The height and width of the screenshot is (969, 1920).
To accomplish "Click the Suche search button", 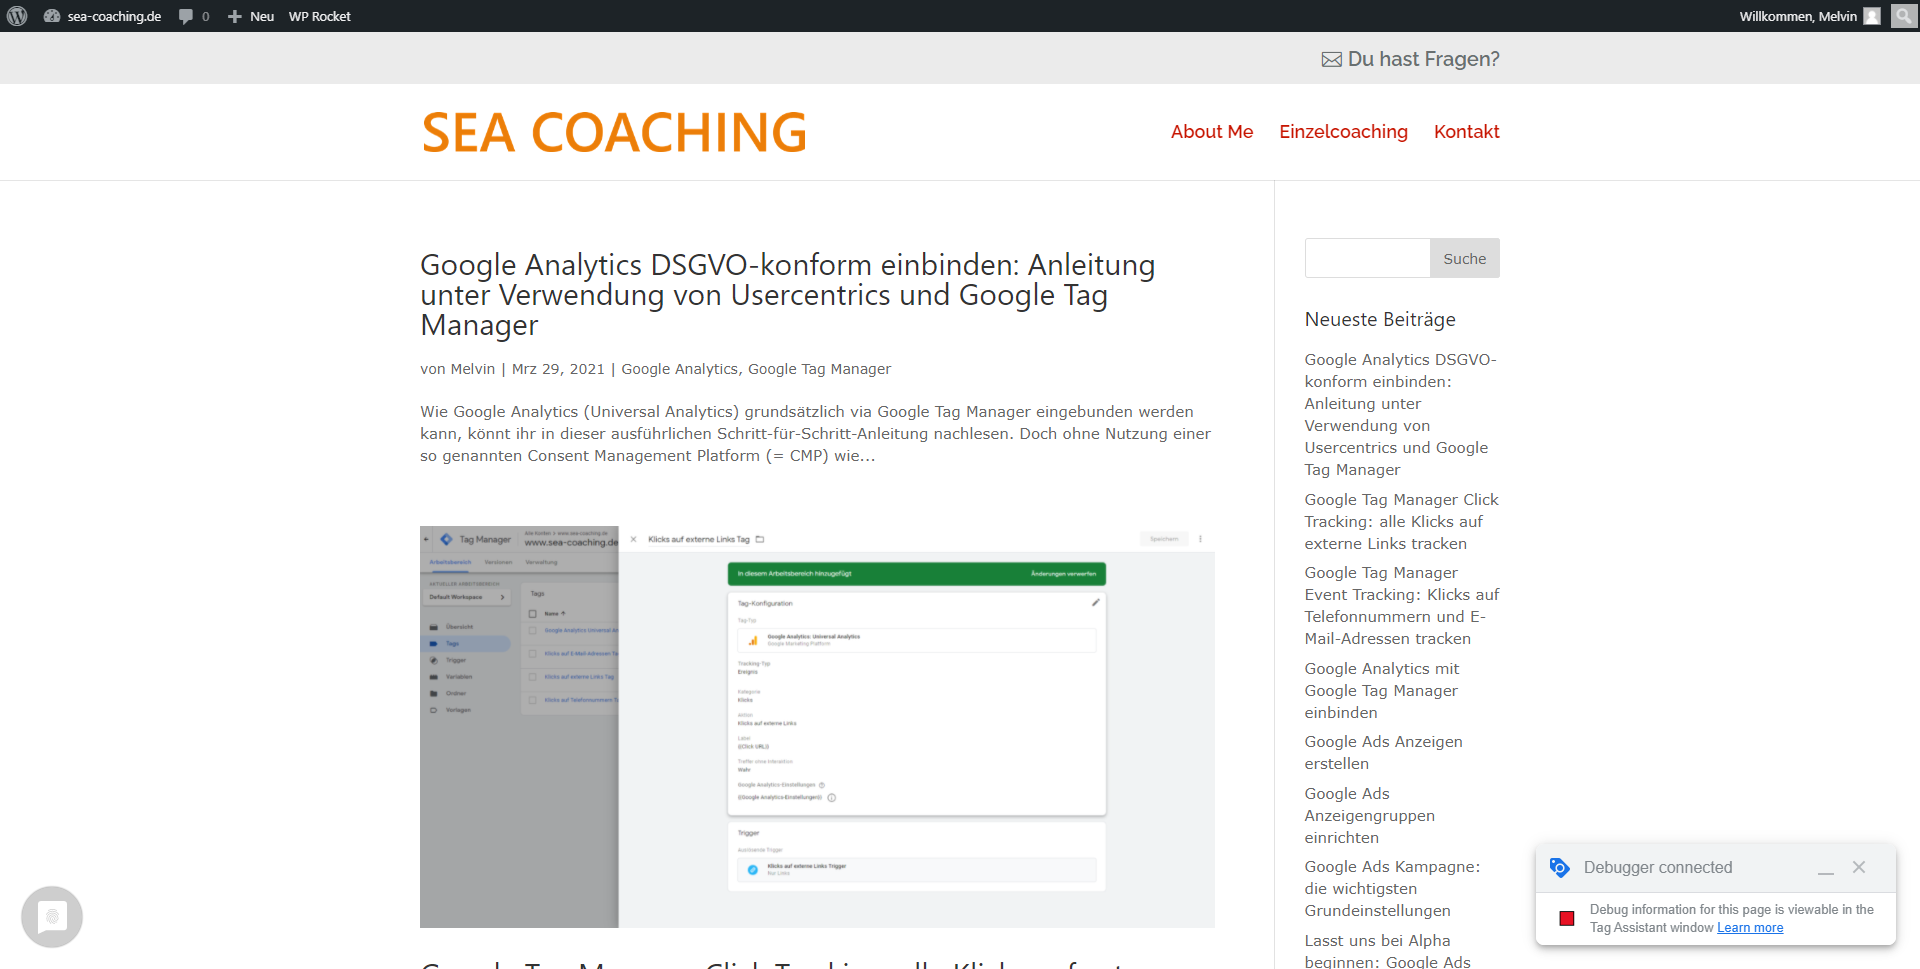I will point(1464,258).
